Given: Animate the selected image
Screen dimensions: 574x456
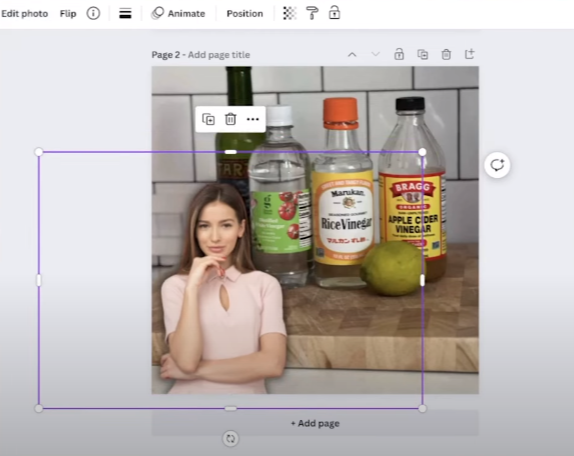Looking at the screenshot, I should [178, 14].
